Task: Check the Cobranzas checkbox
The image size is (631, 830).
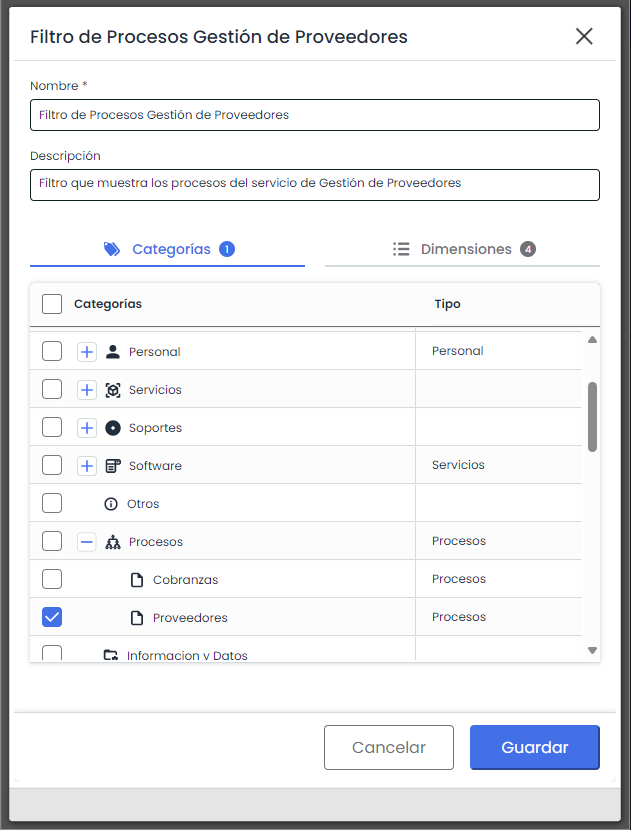Action: point(52,580)
